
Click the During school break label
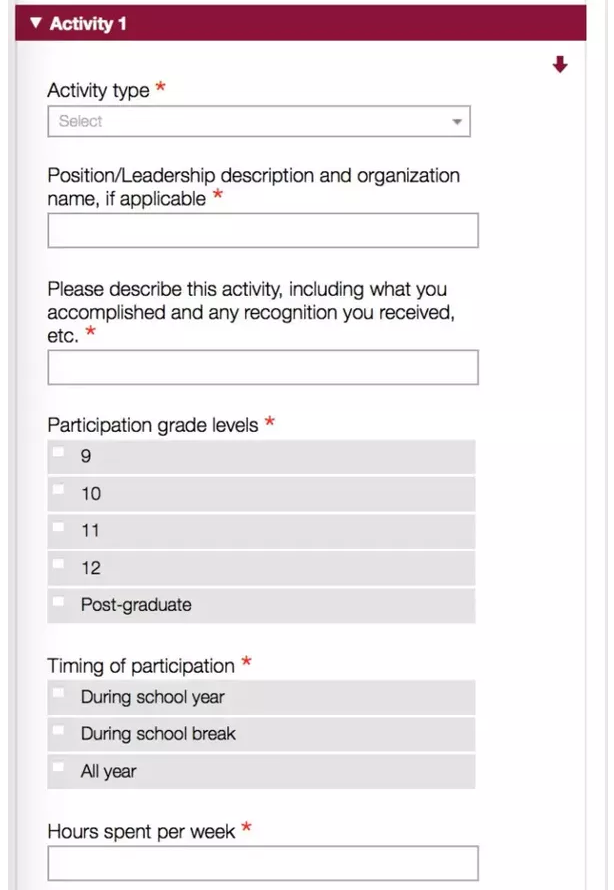158,734
